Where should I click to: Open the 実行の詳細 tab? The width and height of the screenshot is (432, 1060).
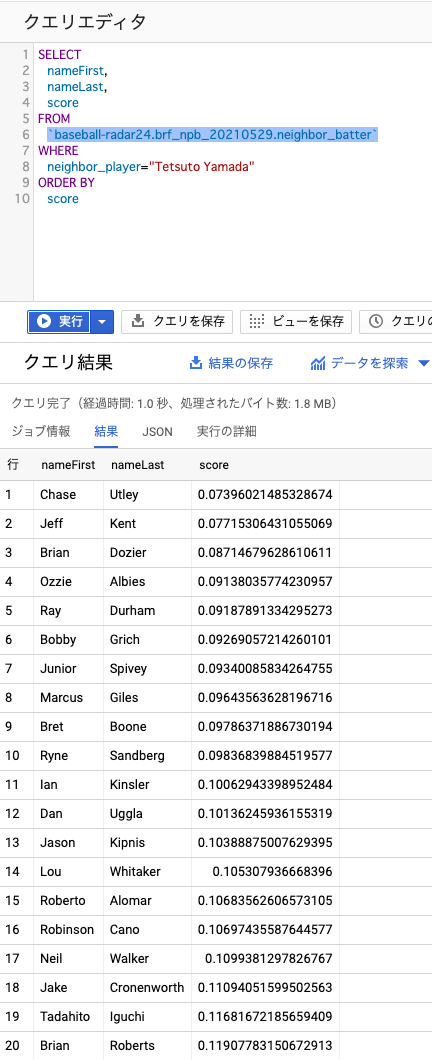226,431
